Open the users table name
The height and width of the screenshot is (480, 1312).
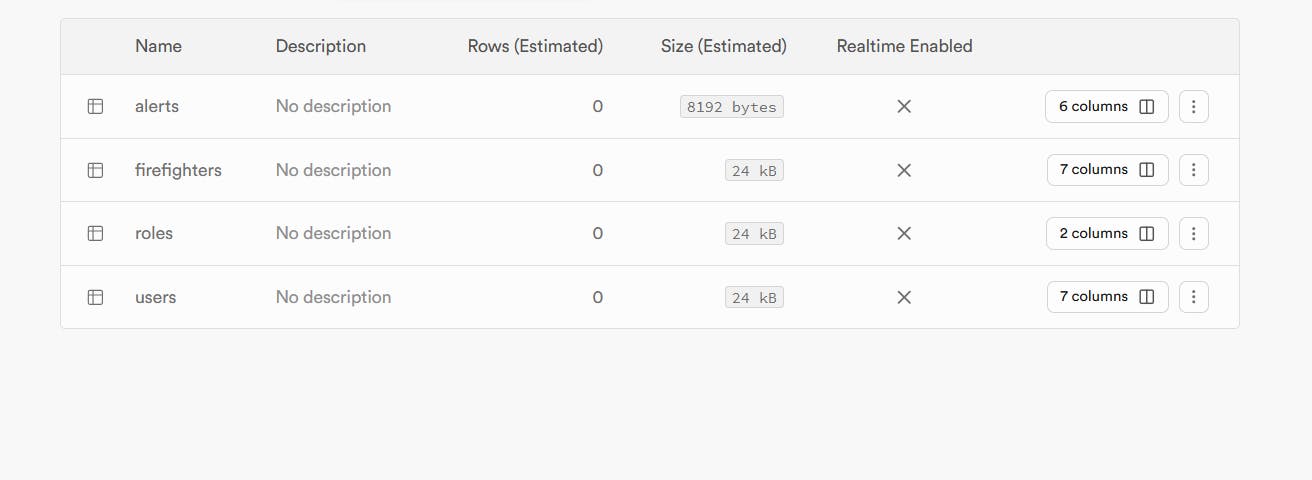tap(155, 297)
